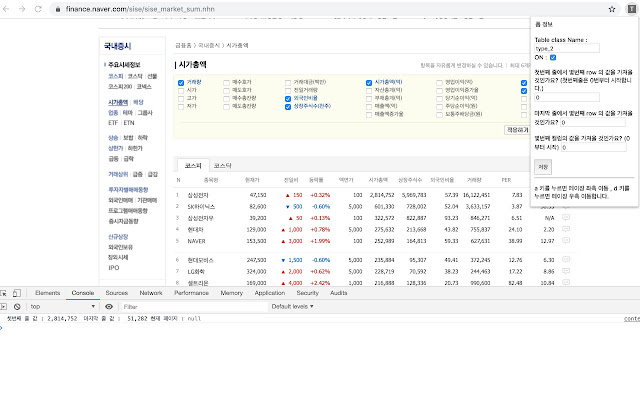Viewport: 640px width, 400px height.
Task: Open SK하이닉스 stock link
Action: [201, 207]
